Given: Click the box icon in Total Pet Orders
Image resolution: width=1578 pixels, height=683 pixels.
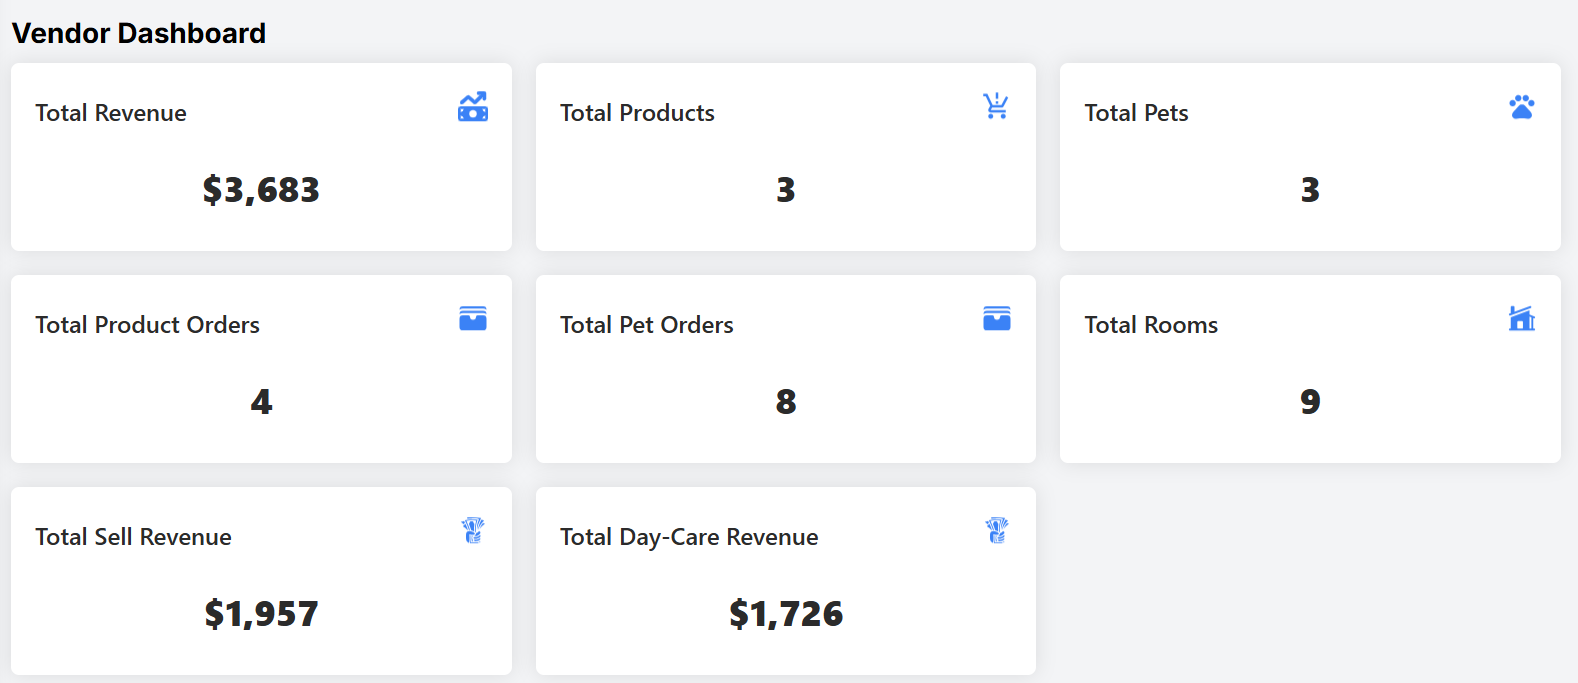Looking at the screenshot, I should click(997, 318).
